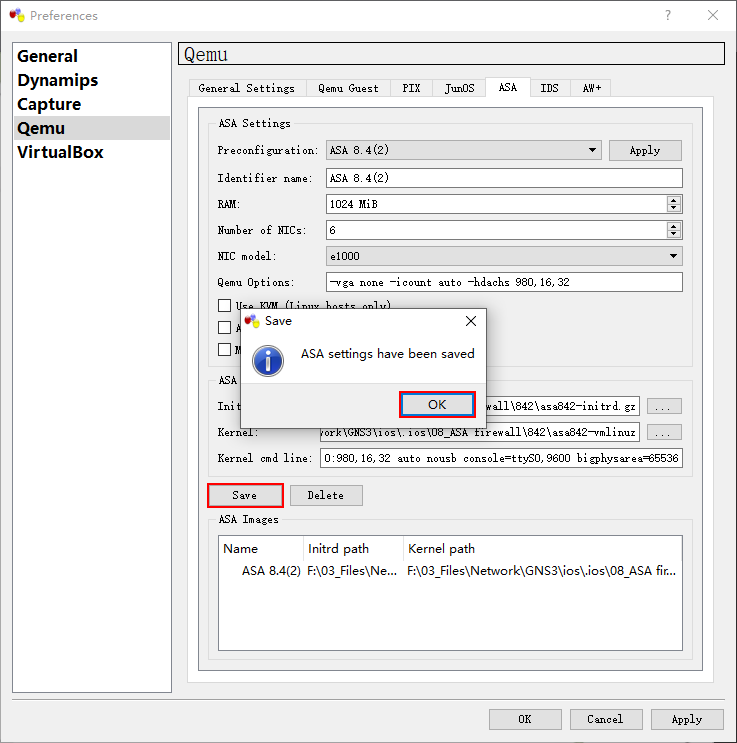
Task: Open the JunOS tab
Action: 459,88
